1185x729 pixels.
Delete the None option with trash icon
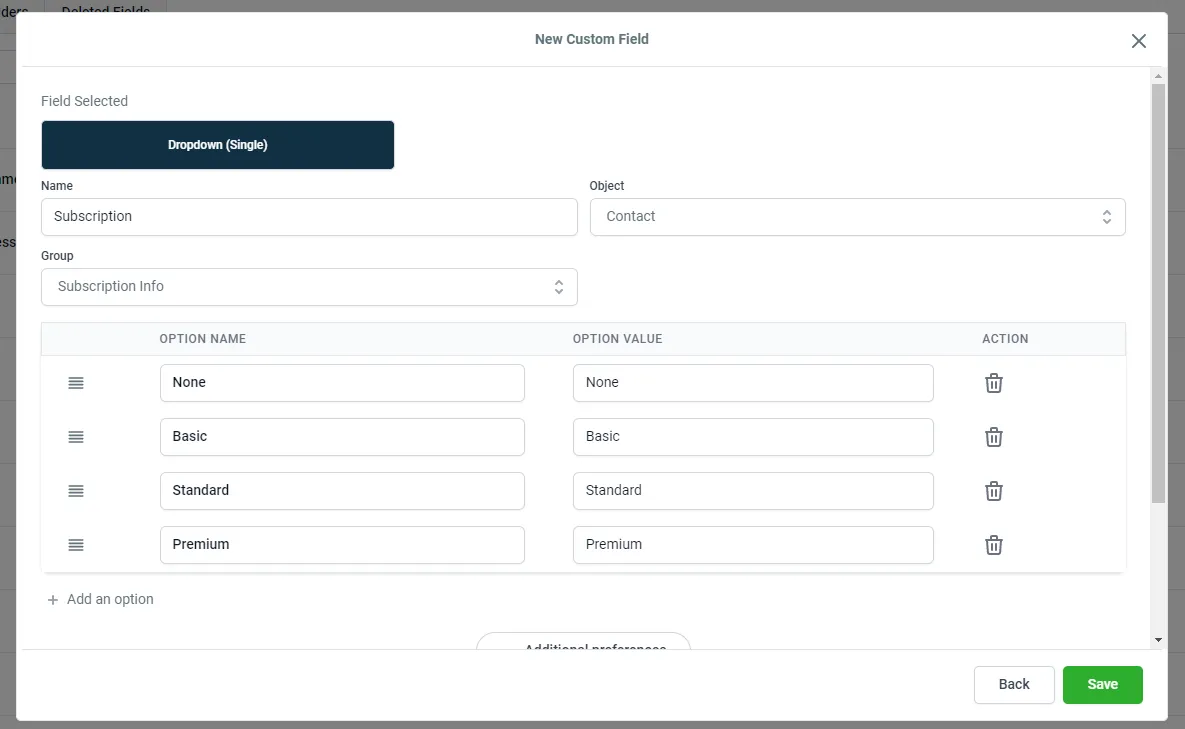tap(994, 383)
